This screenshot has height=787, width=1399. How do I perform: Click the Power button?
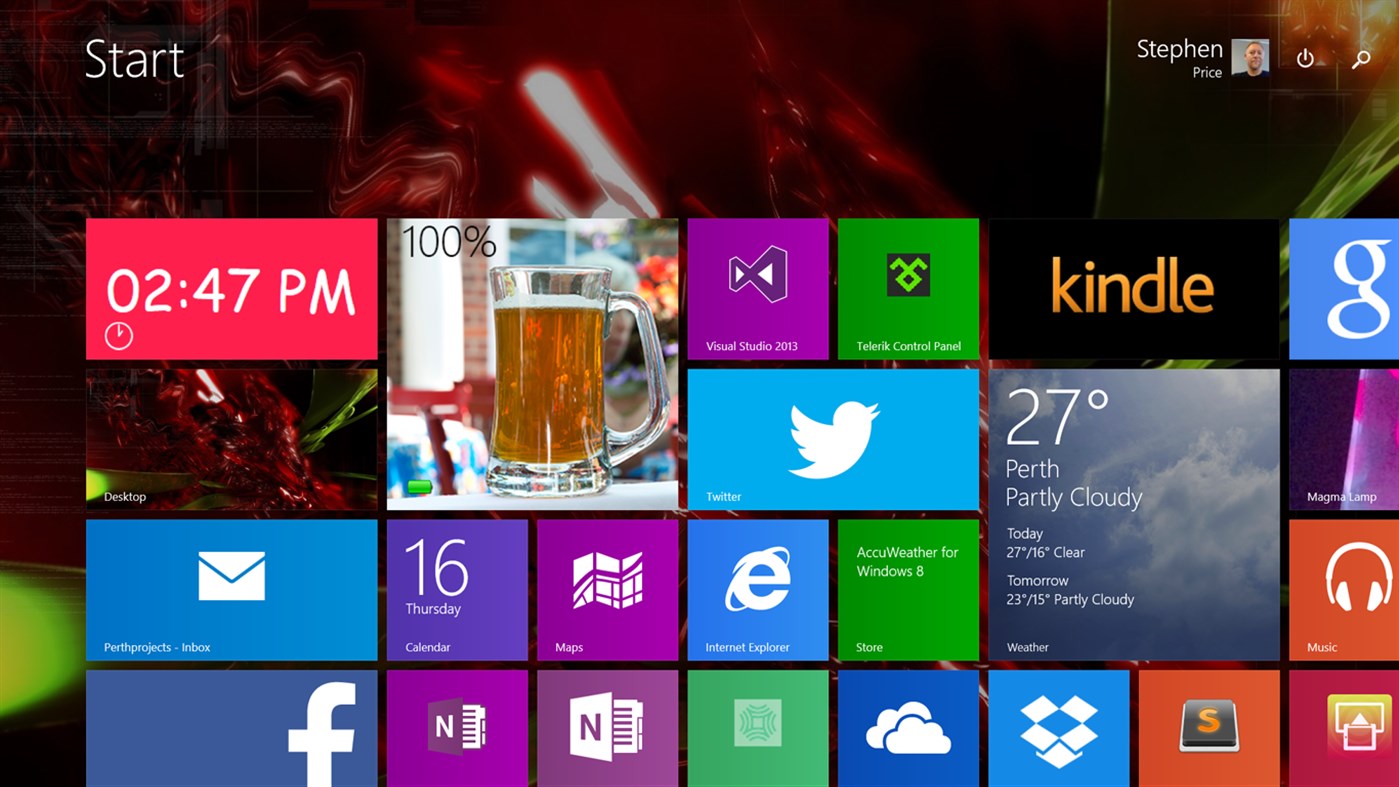pos(1305,59)
